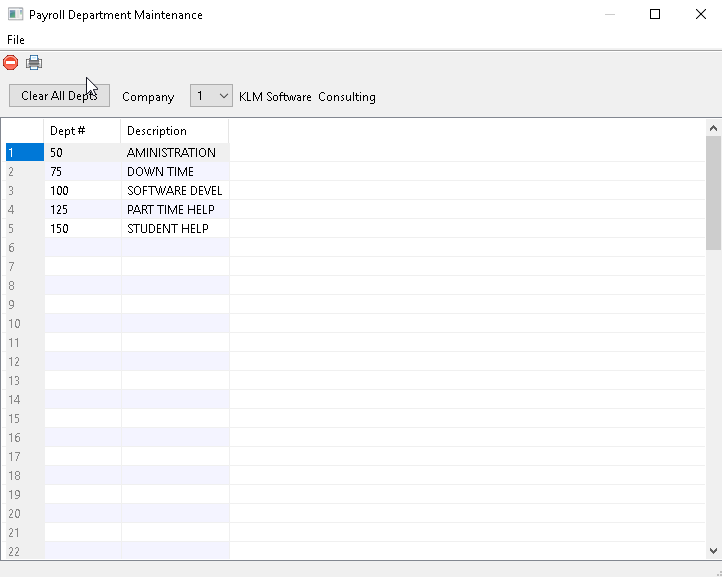The height and width of the screenshot is (577, 722).
Task: Select row header 15
Action: pyautogui.click(x=25, y=419)
